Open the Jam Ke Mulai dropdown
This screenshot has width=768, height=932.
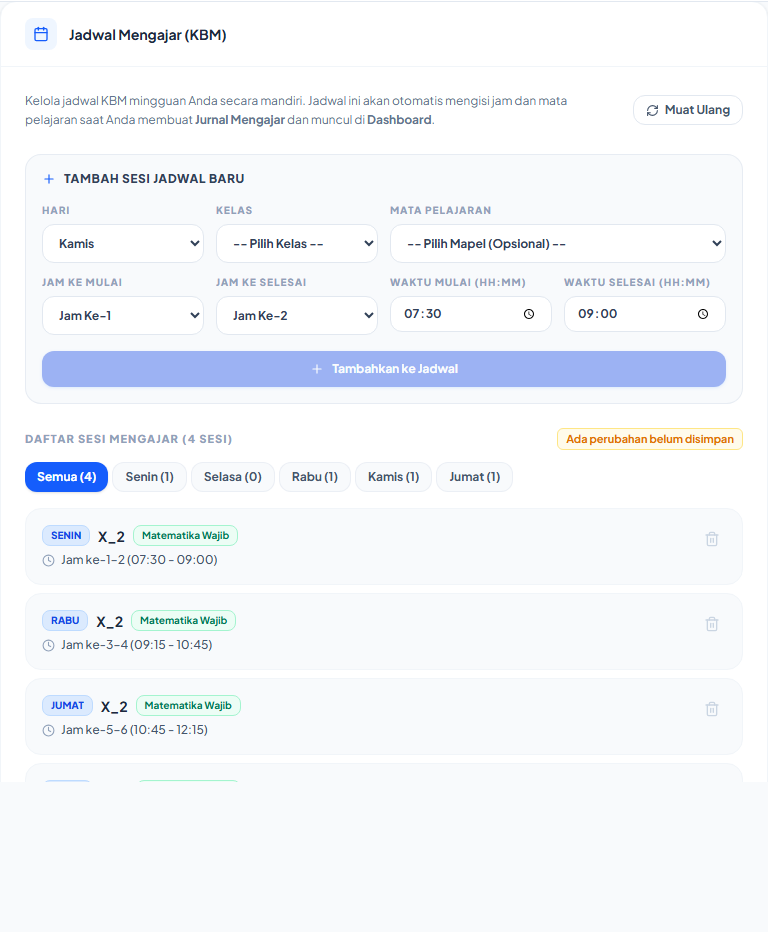(123, 316)
